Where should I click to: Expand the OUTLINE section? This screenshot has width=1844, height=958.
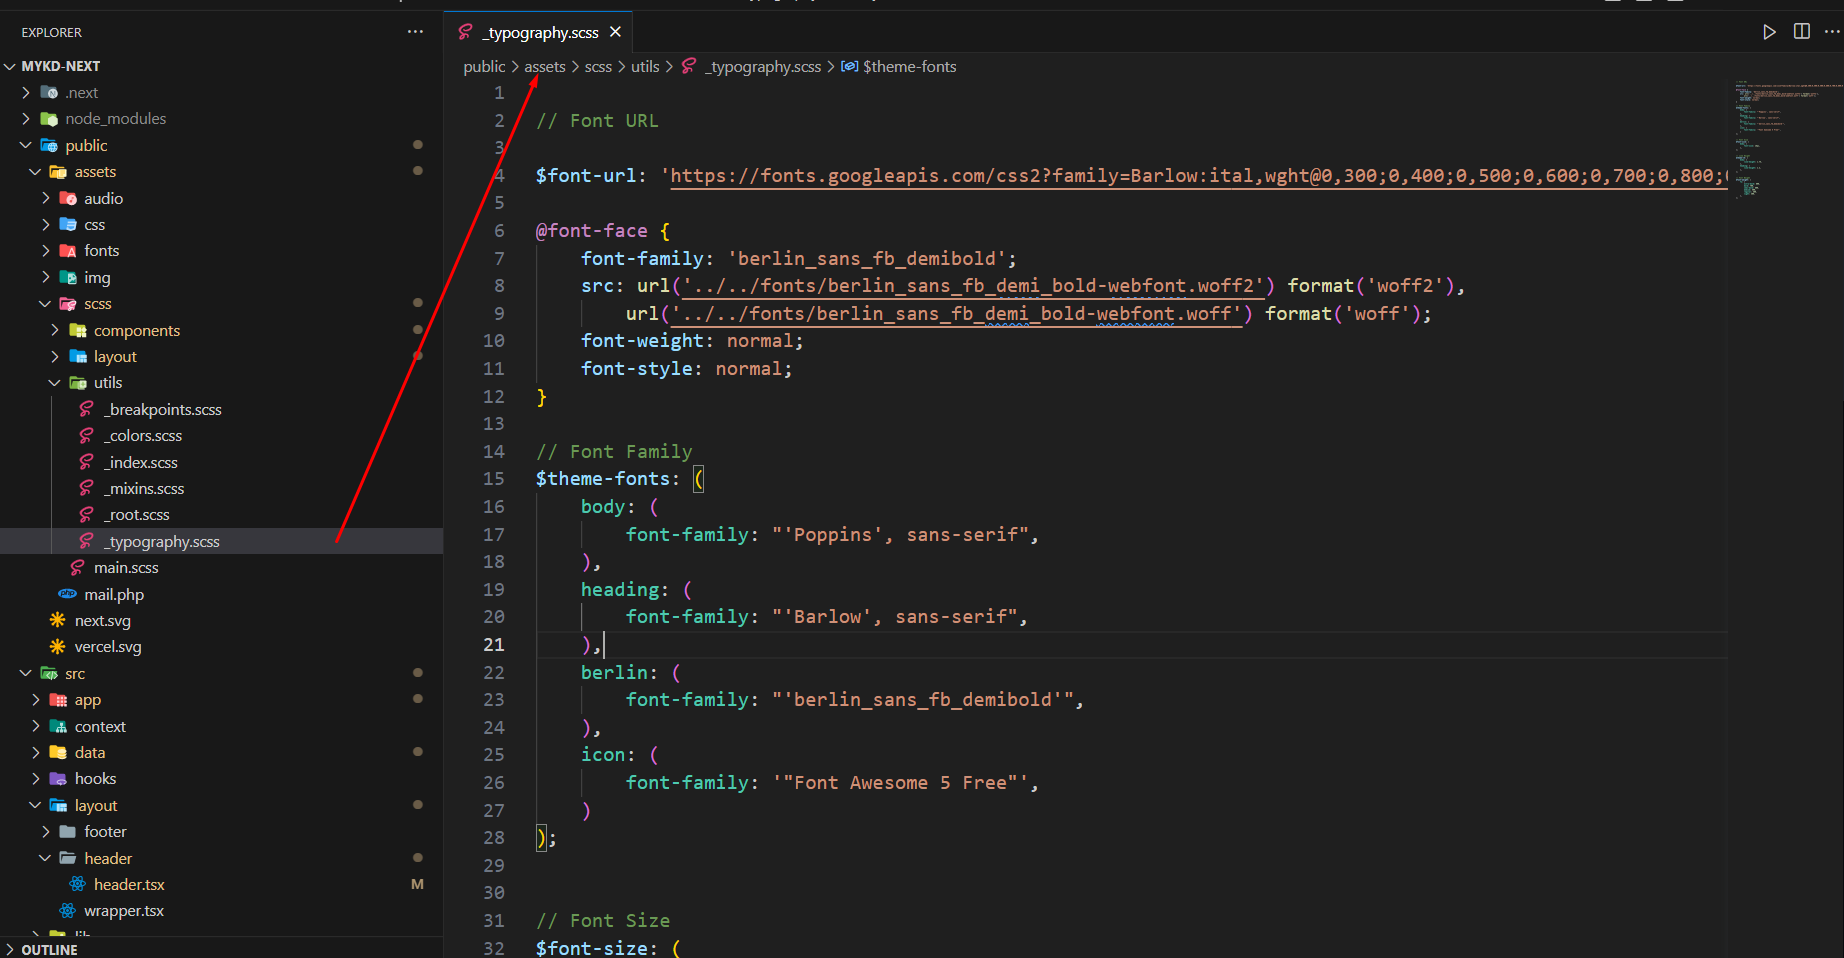(x=11, y=949)
